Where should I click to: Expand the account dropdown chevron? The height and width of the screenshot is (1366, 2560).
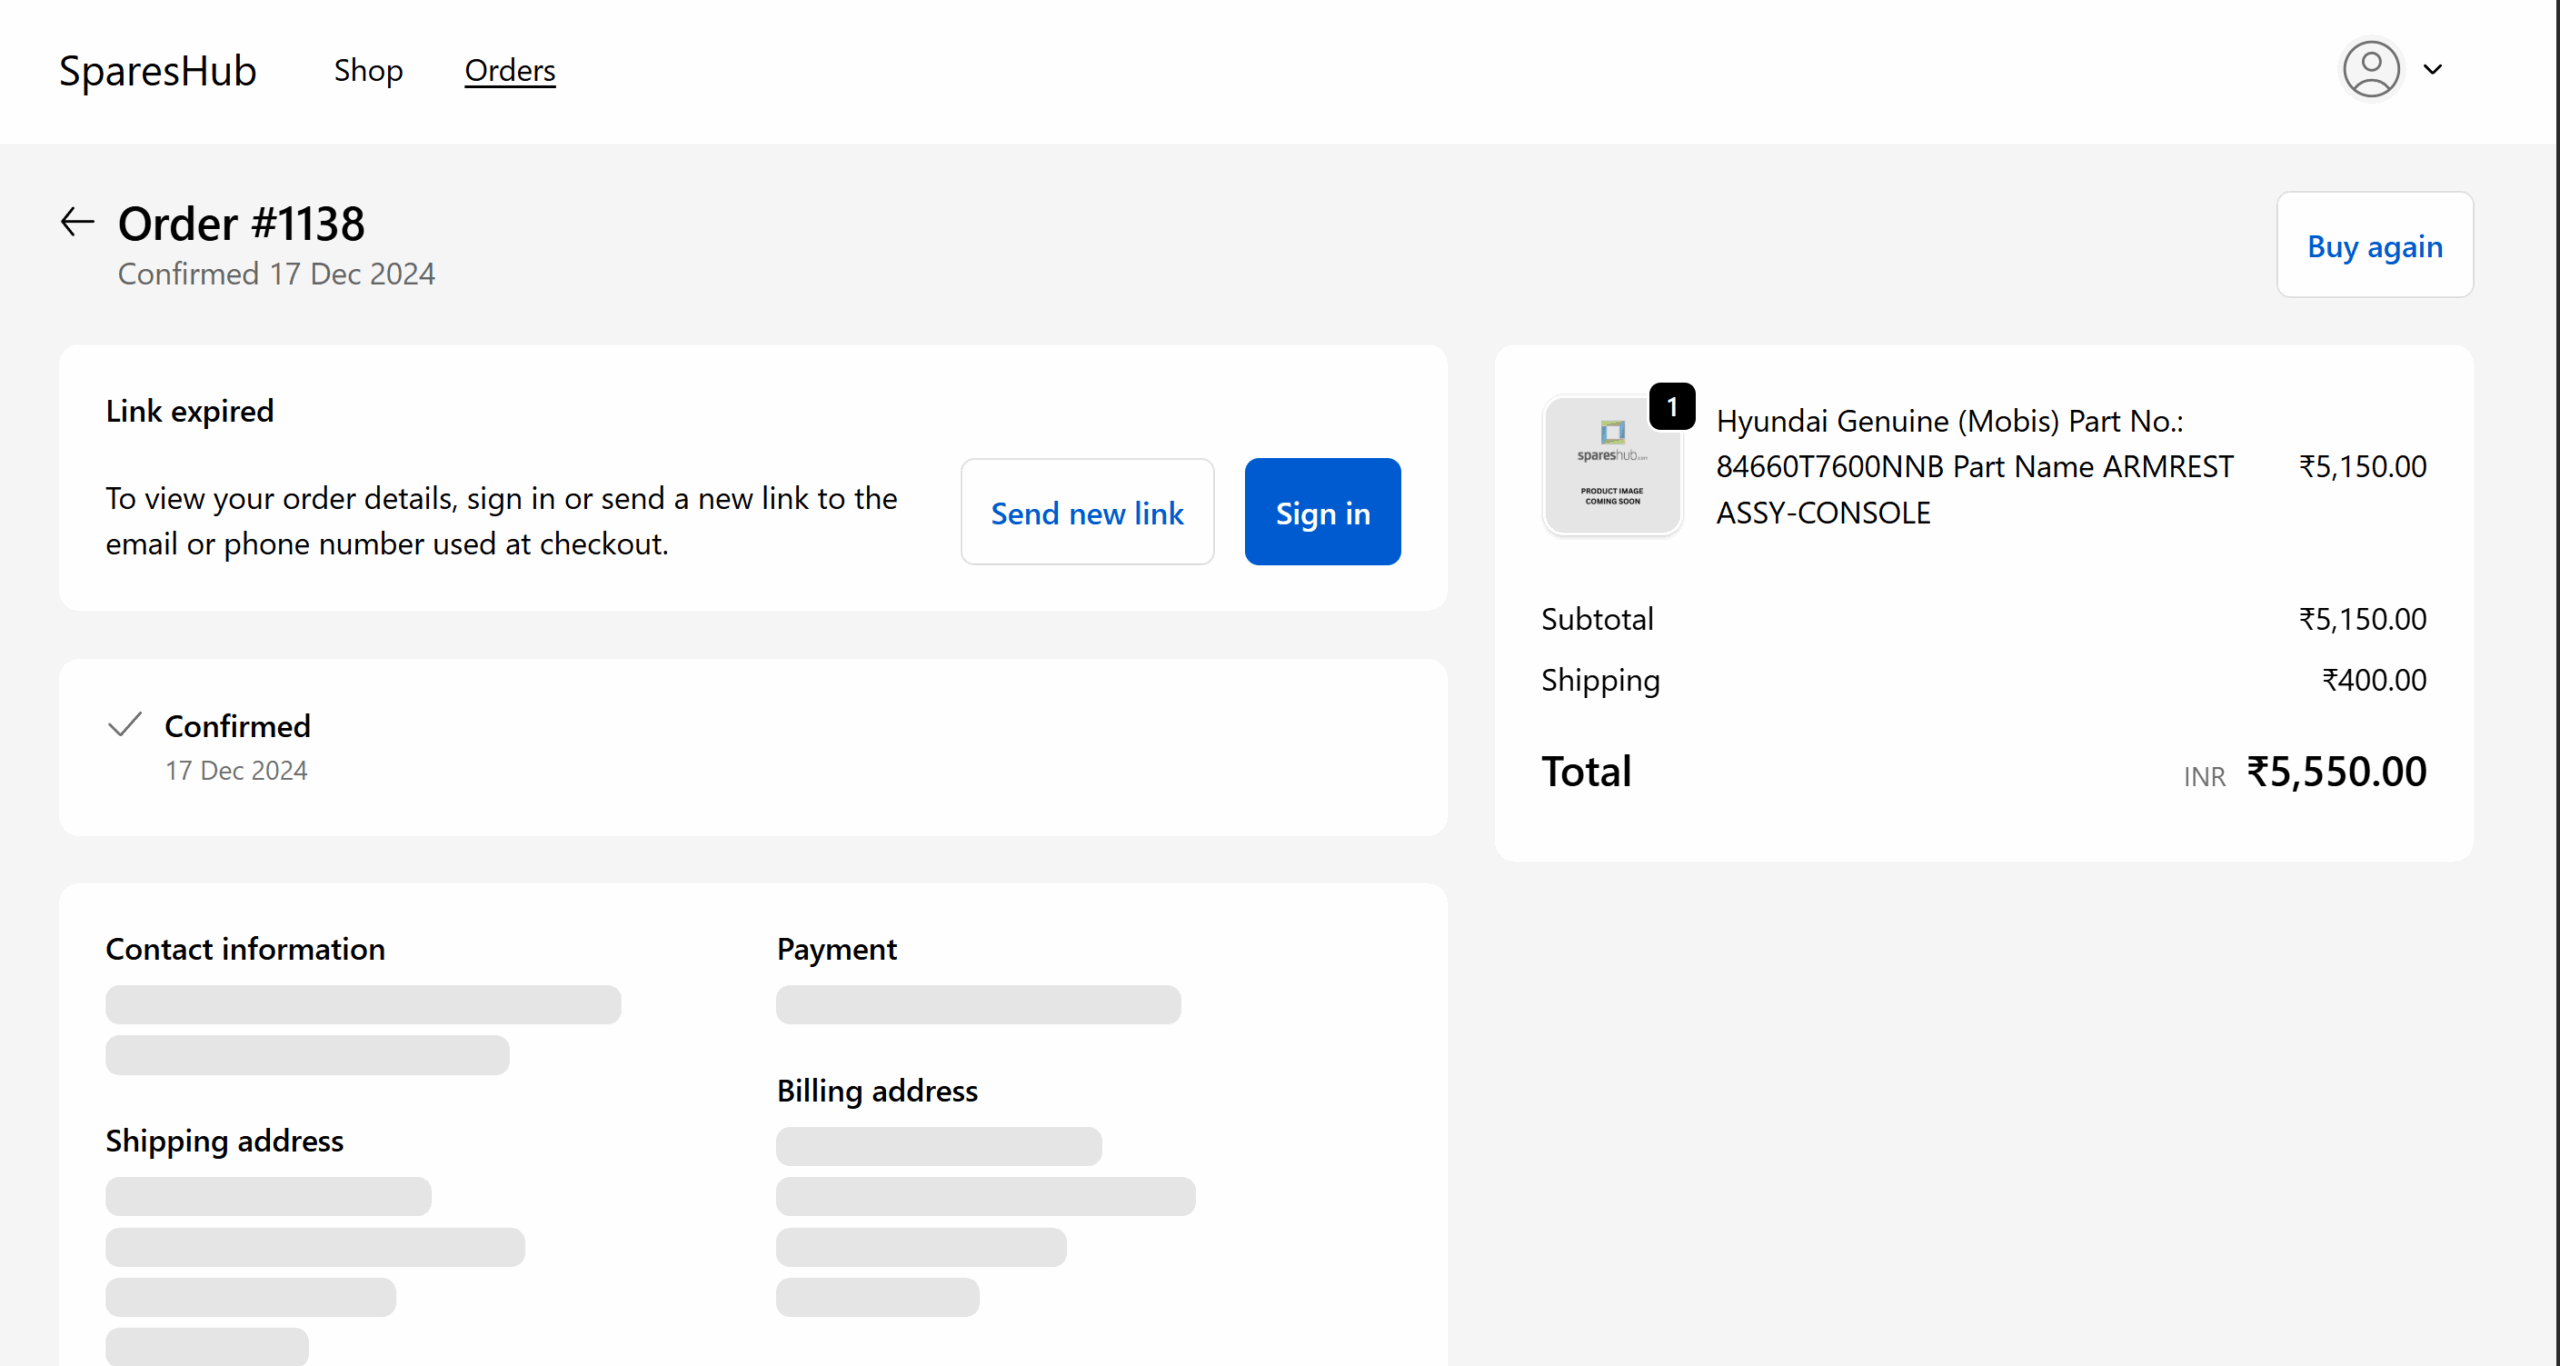[2433, 69]
